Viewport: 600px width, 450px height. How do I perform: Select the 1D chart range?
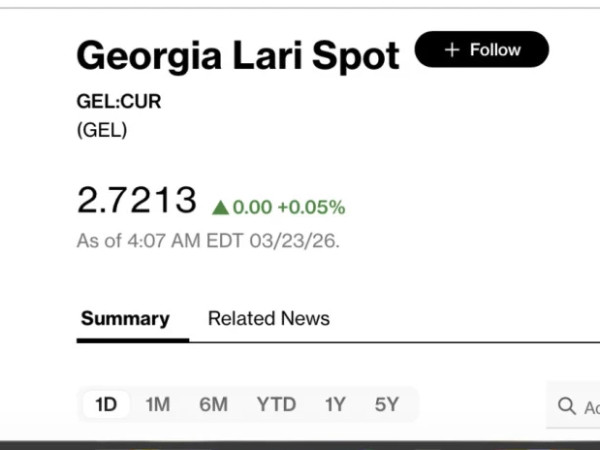click(x=106, y=405)
